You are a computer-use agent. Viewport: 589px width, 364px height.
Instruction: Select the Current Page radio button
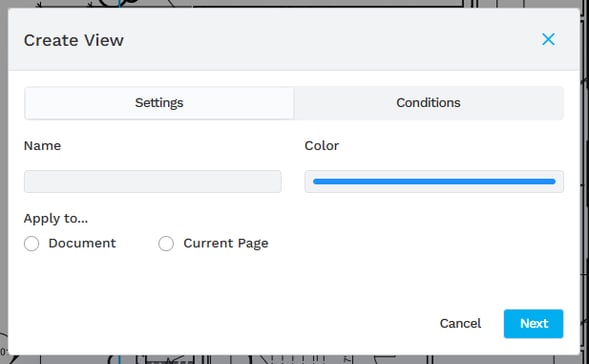tap(166, 243)
